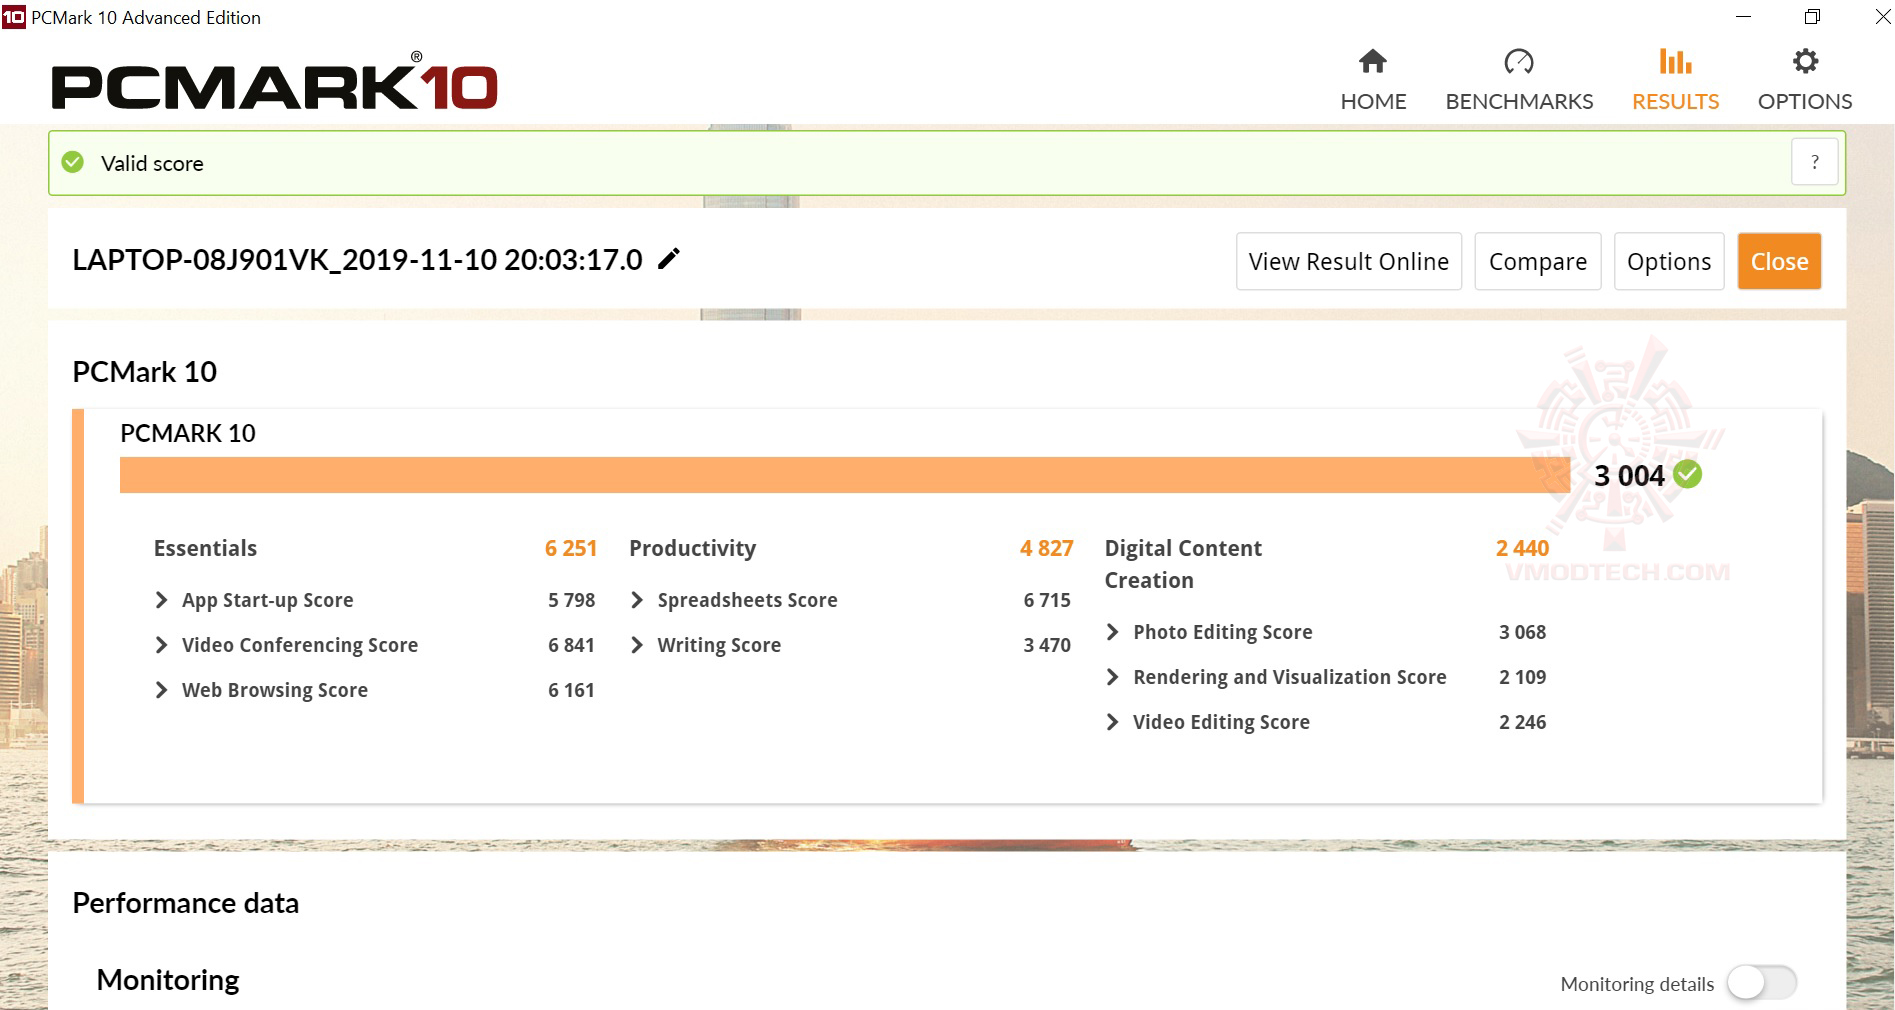Viewport: 1895px width, 1010px height.
Task: Click the Performance data heading
Action: (186, 903)
